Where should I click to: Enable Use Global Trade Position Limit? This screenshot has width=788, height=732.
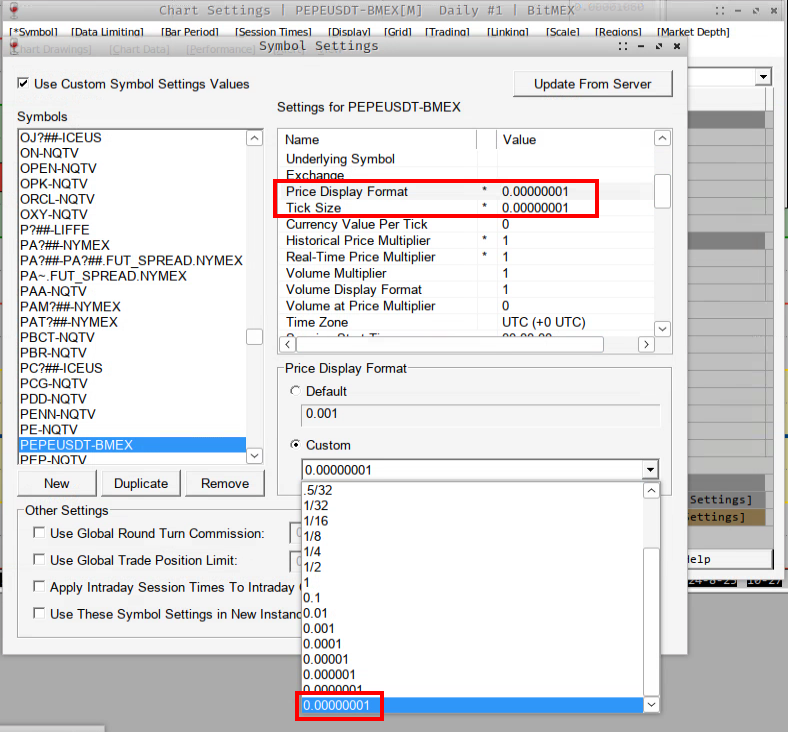39,560
